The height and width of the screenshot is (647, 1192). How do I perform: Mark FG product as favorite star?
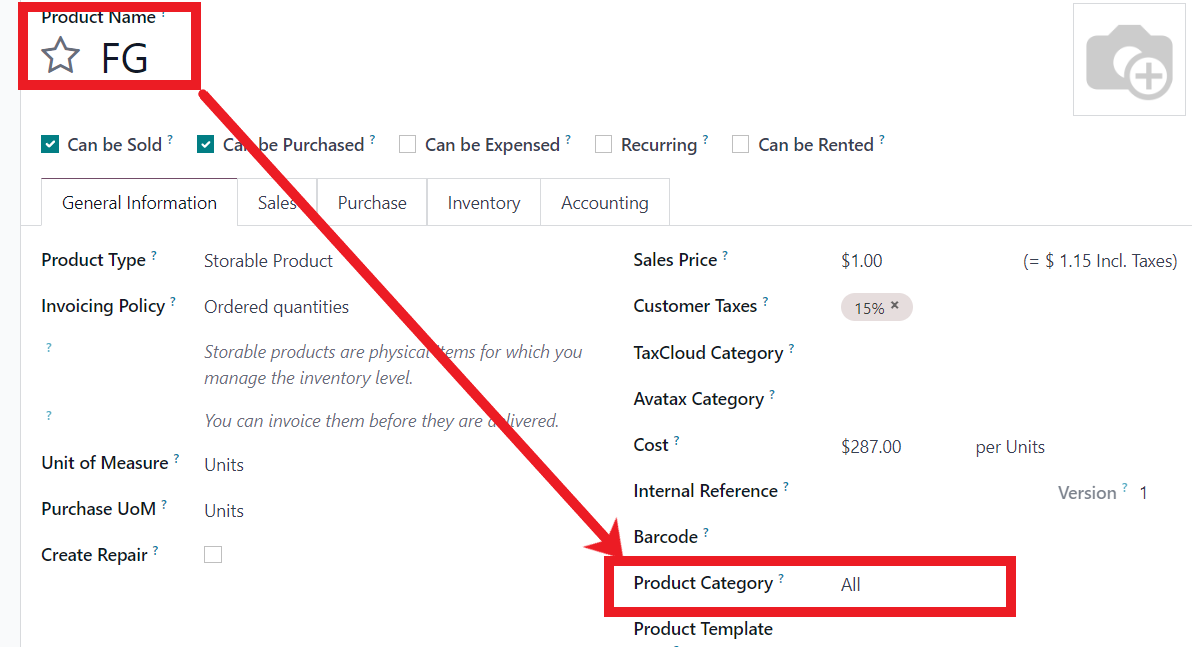click(60, 56)
